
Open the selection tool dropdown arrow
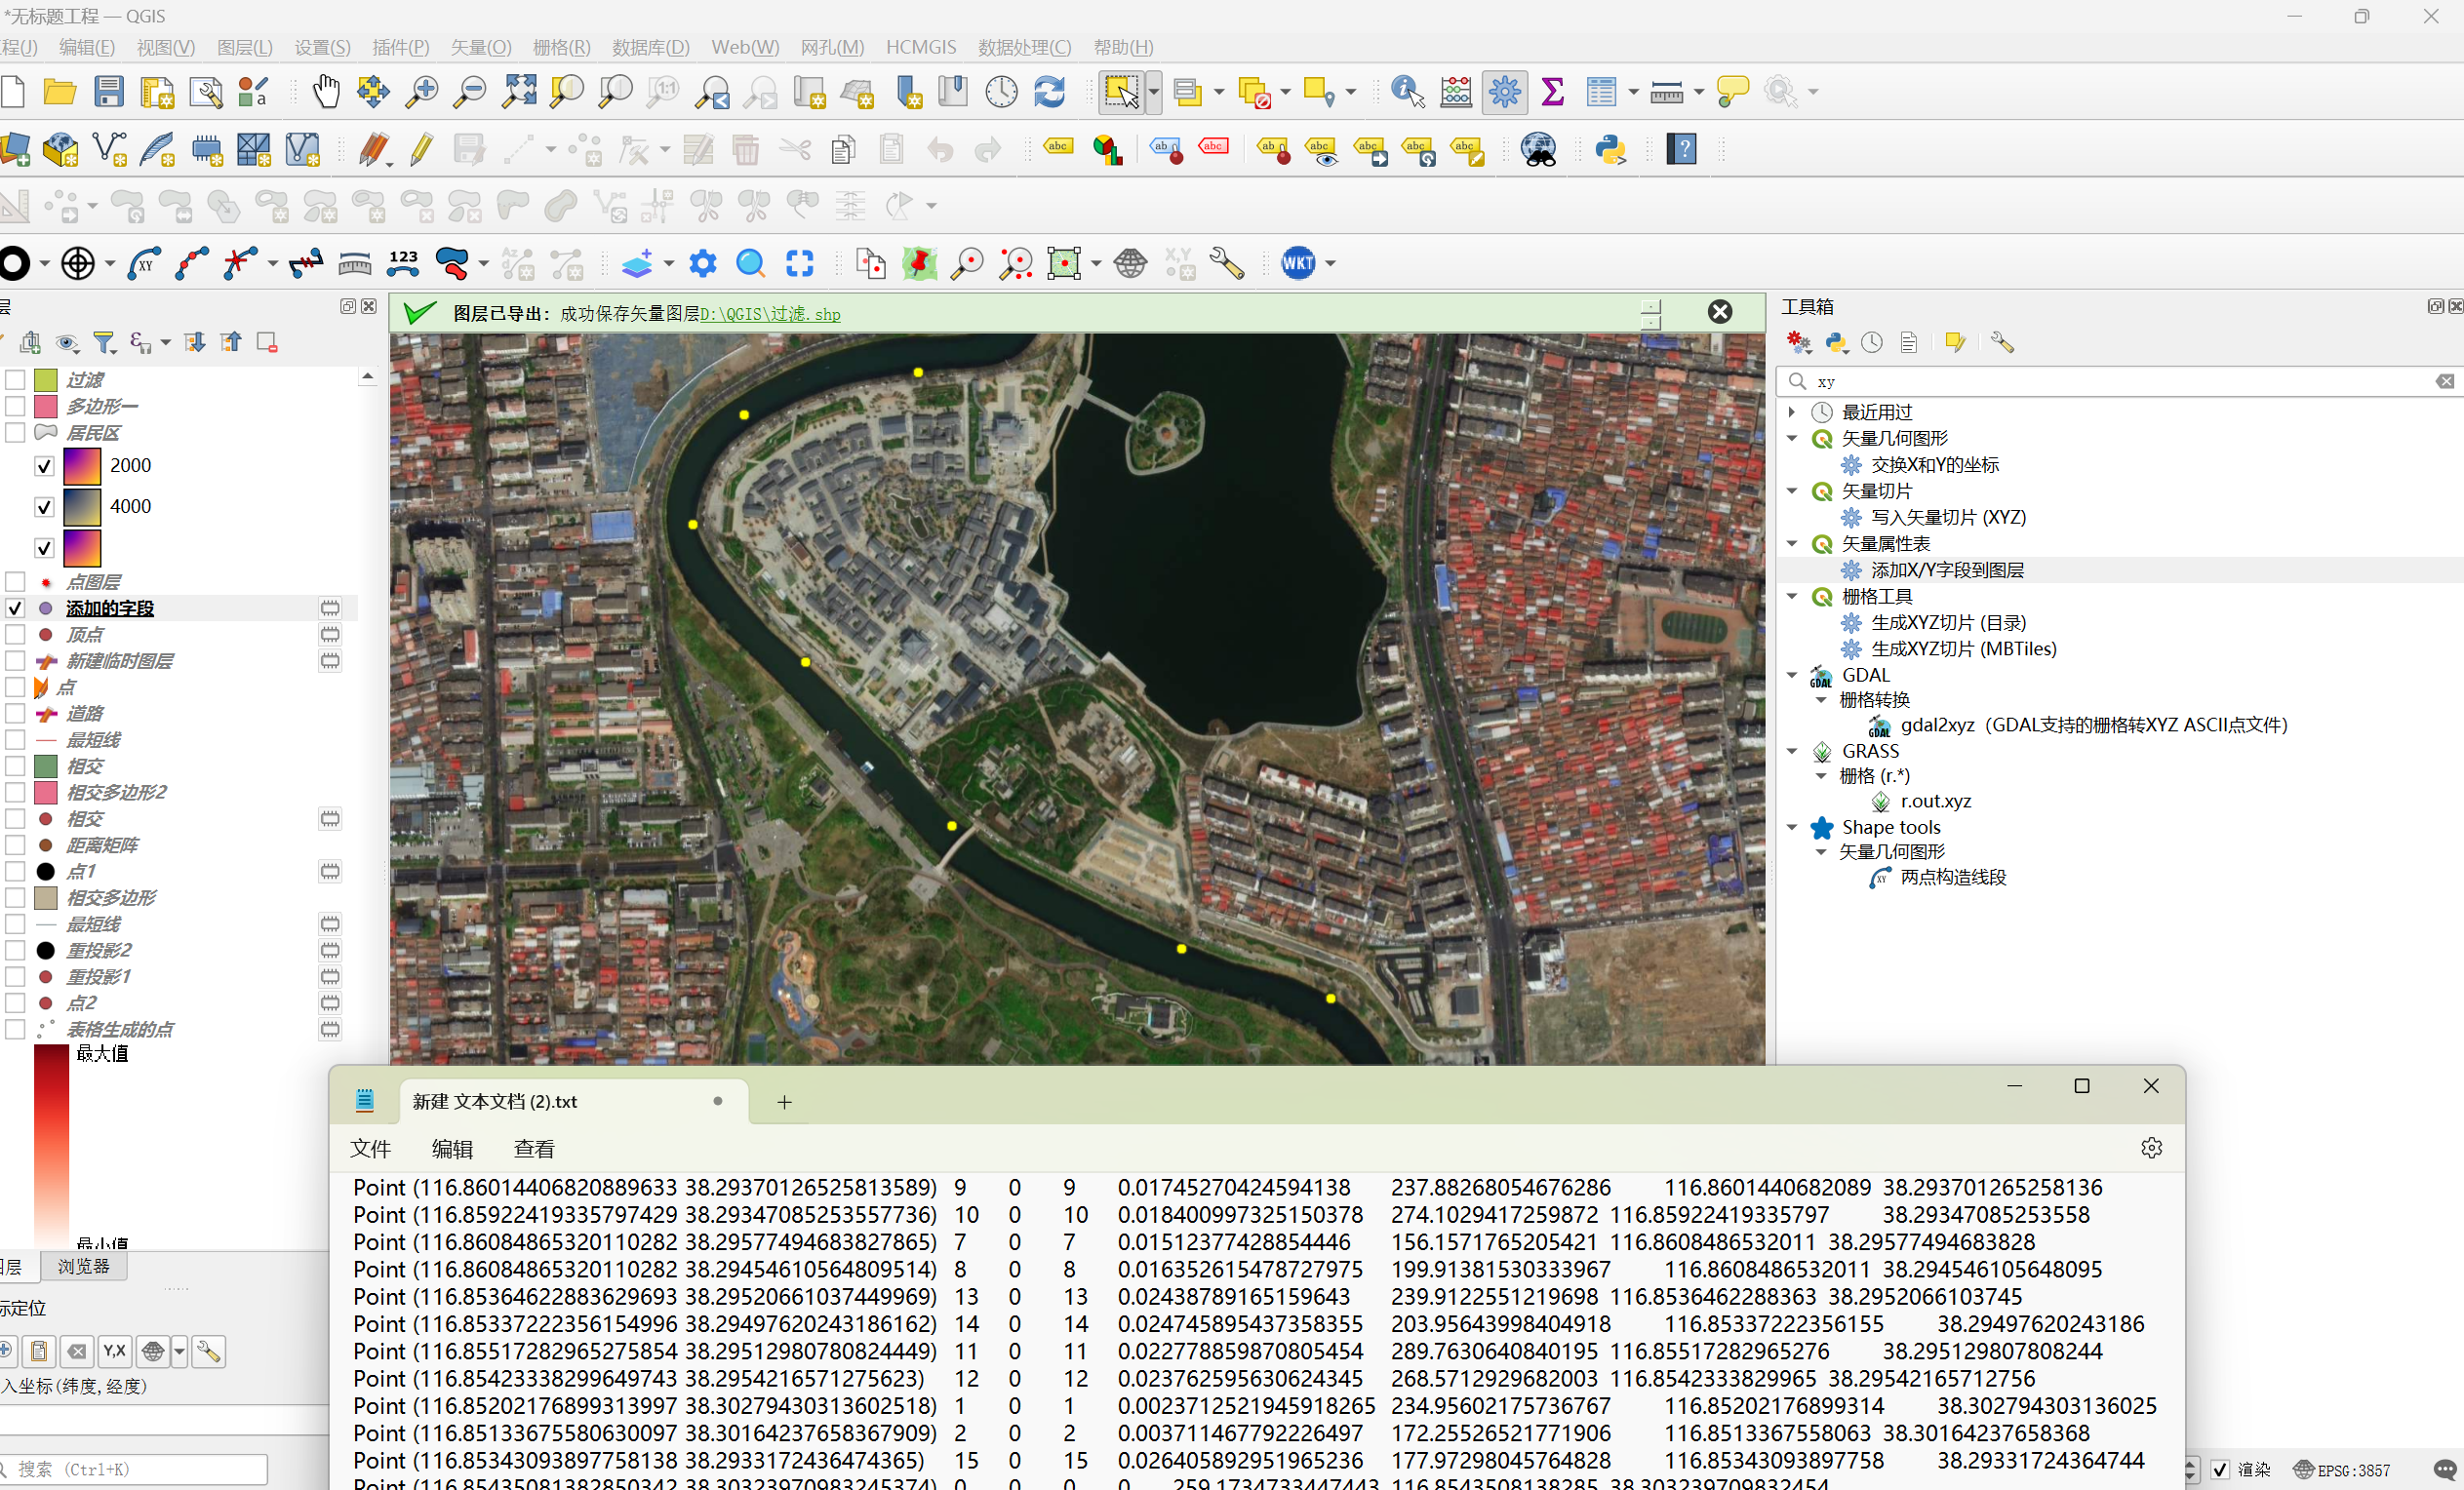click(1154, 92)
